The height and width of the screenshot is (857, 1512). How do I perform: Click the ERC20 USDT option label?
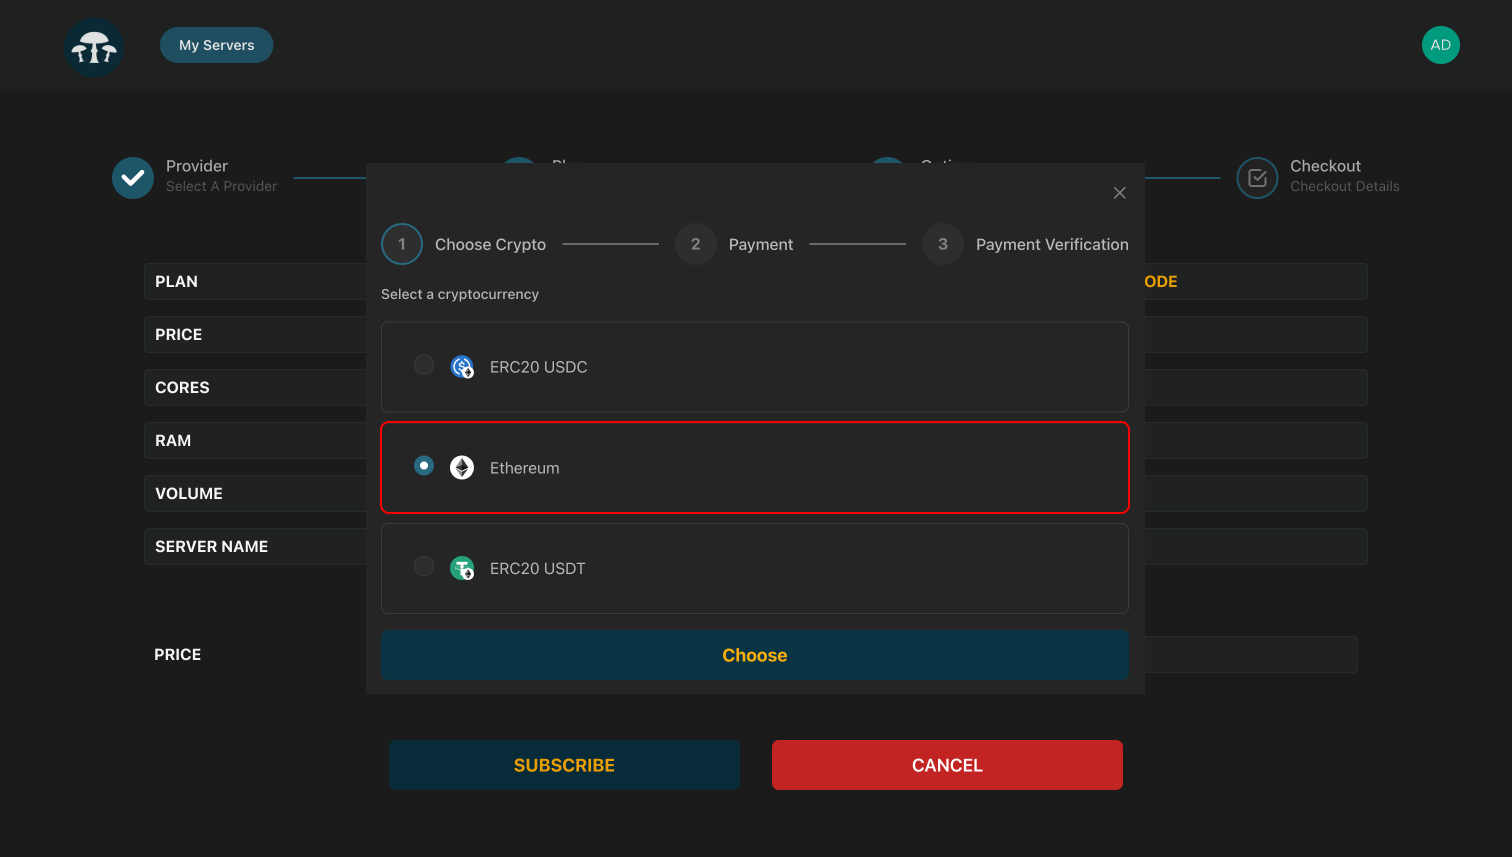tap(538, 568)
